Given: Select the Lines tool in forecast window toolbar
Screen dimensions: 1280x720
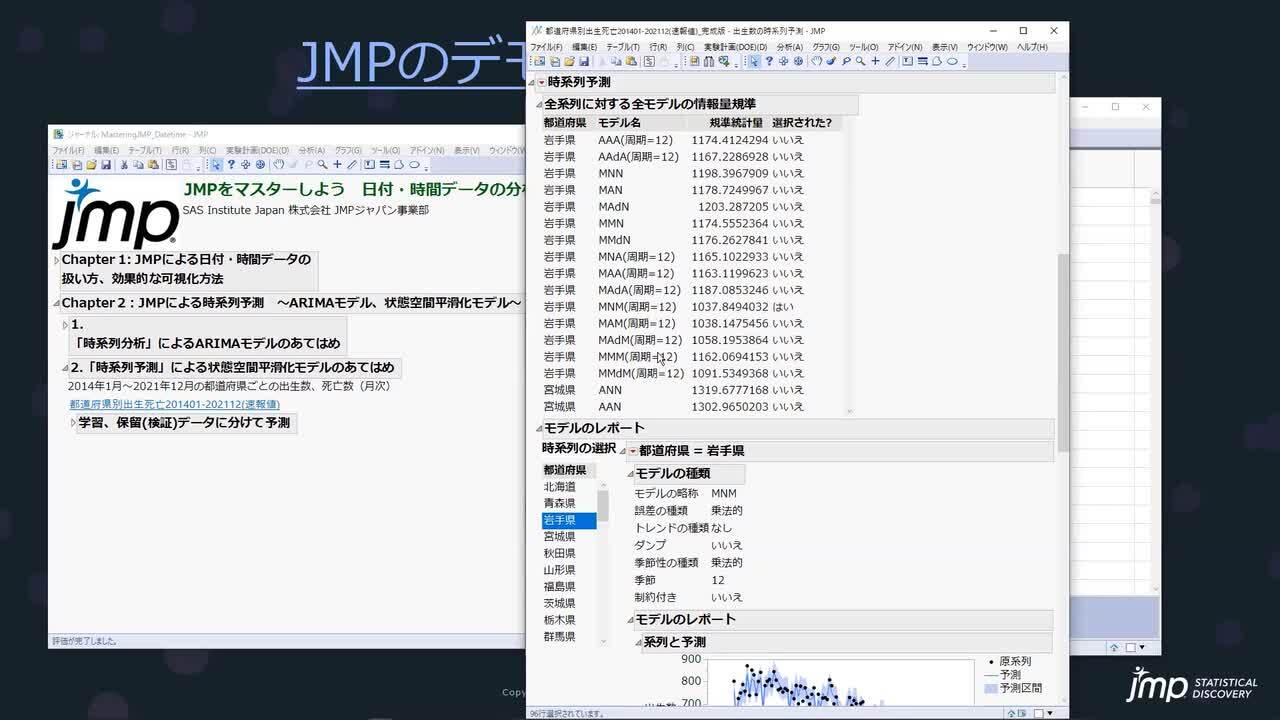Looking at the screenshot, I should (x=922, y=61).
